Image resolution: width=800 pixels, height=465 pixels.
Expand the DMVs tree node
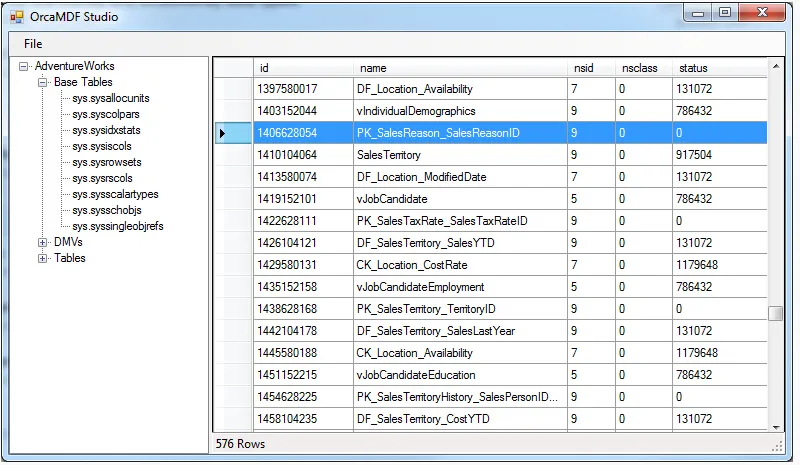click(43, 242)
